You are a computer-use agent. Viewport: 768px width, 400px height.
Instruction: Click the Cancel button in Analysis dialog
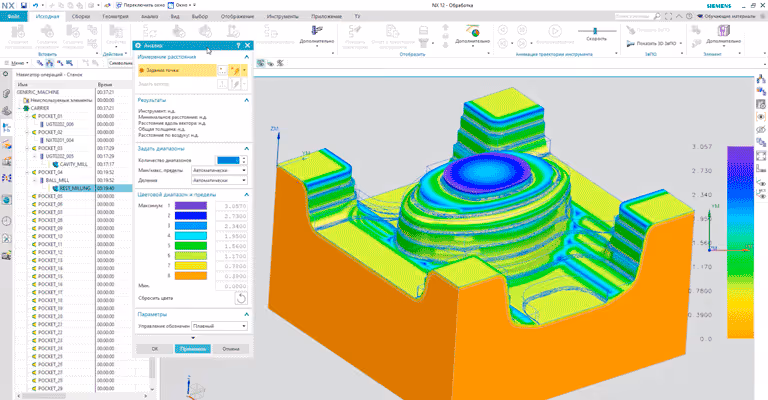(231, 349)
